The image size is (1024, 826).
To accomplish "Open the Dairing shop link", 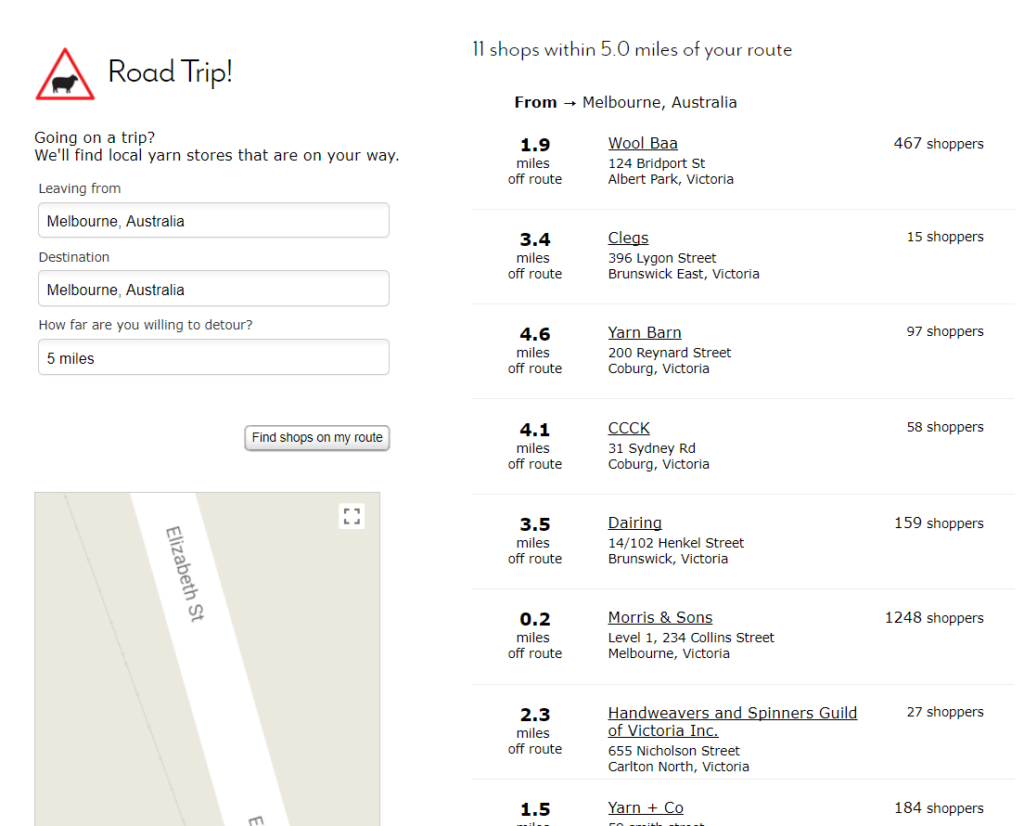I will coord(634,523).
